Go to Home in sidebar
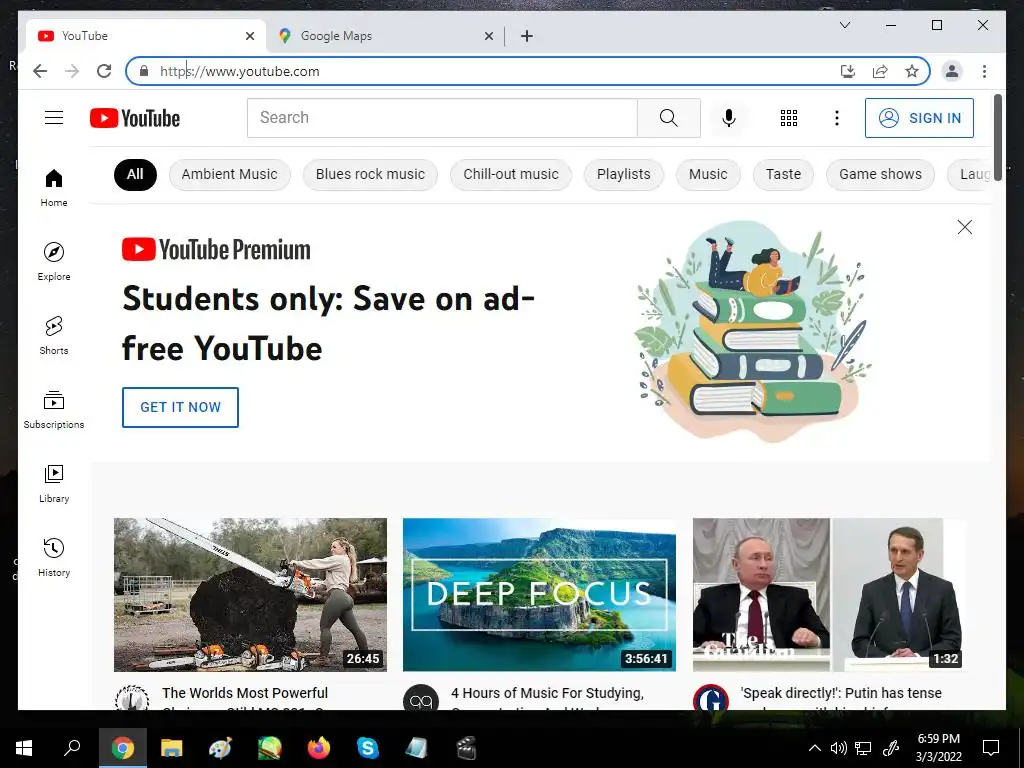This screenshot has width=1024, height=768. tap(54, 188)
